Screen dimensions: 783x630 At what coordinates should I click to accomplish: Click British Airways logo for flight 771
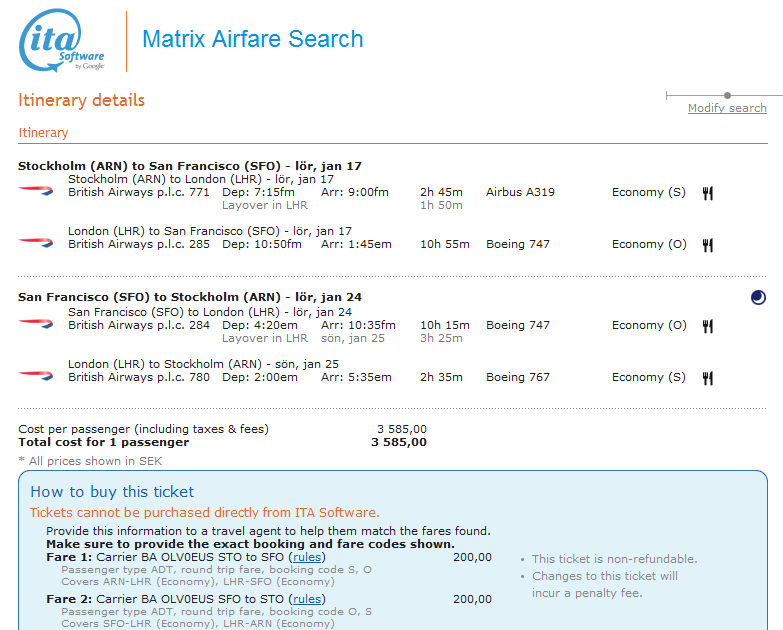pos(35,189)
